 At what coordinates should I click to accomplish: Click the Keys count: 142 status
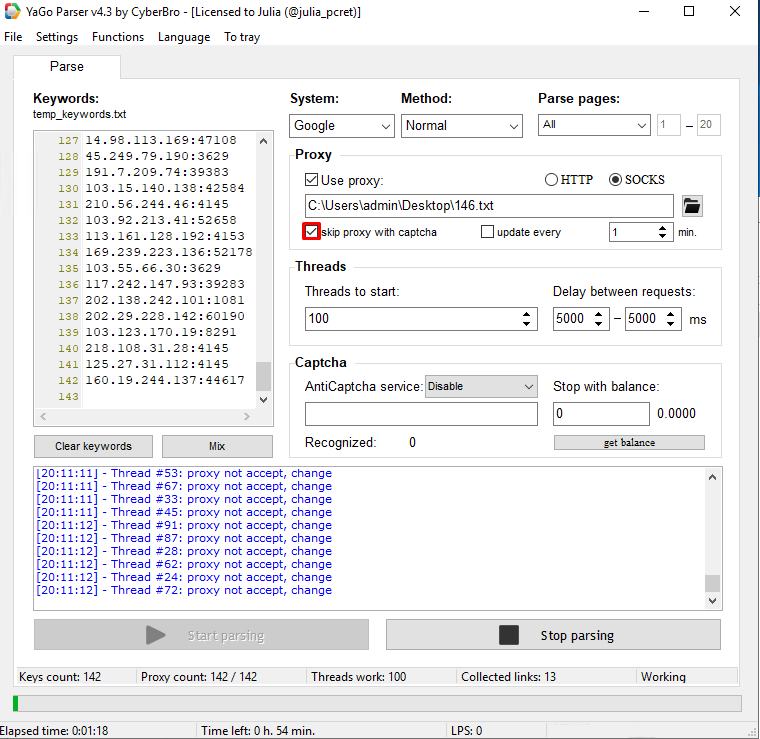(60, 677)
